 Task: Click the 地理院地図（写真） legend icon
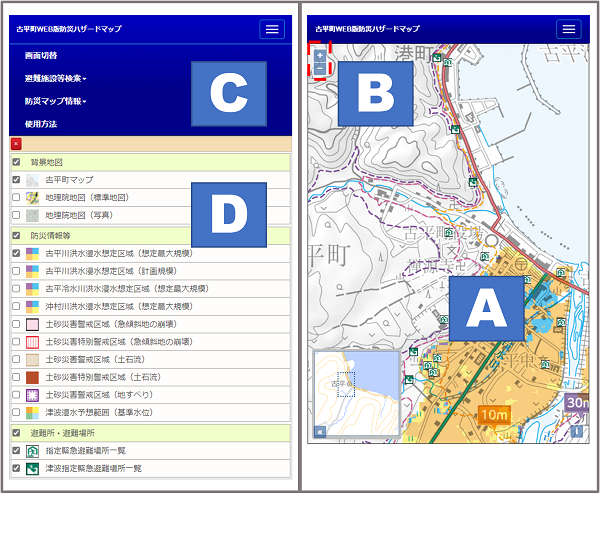(x=32, y=215)
